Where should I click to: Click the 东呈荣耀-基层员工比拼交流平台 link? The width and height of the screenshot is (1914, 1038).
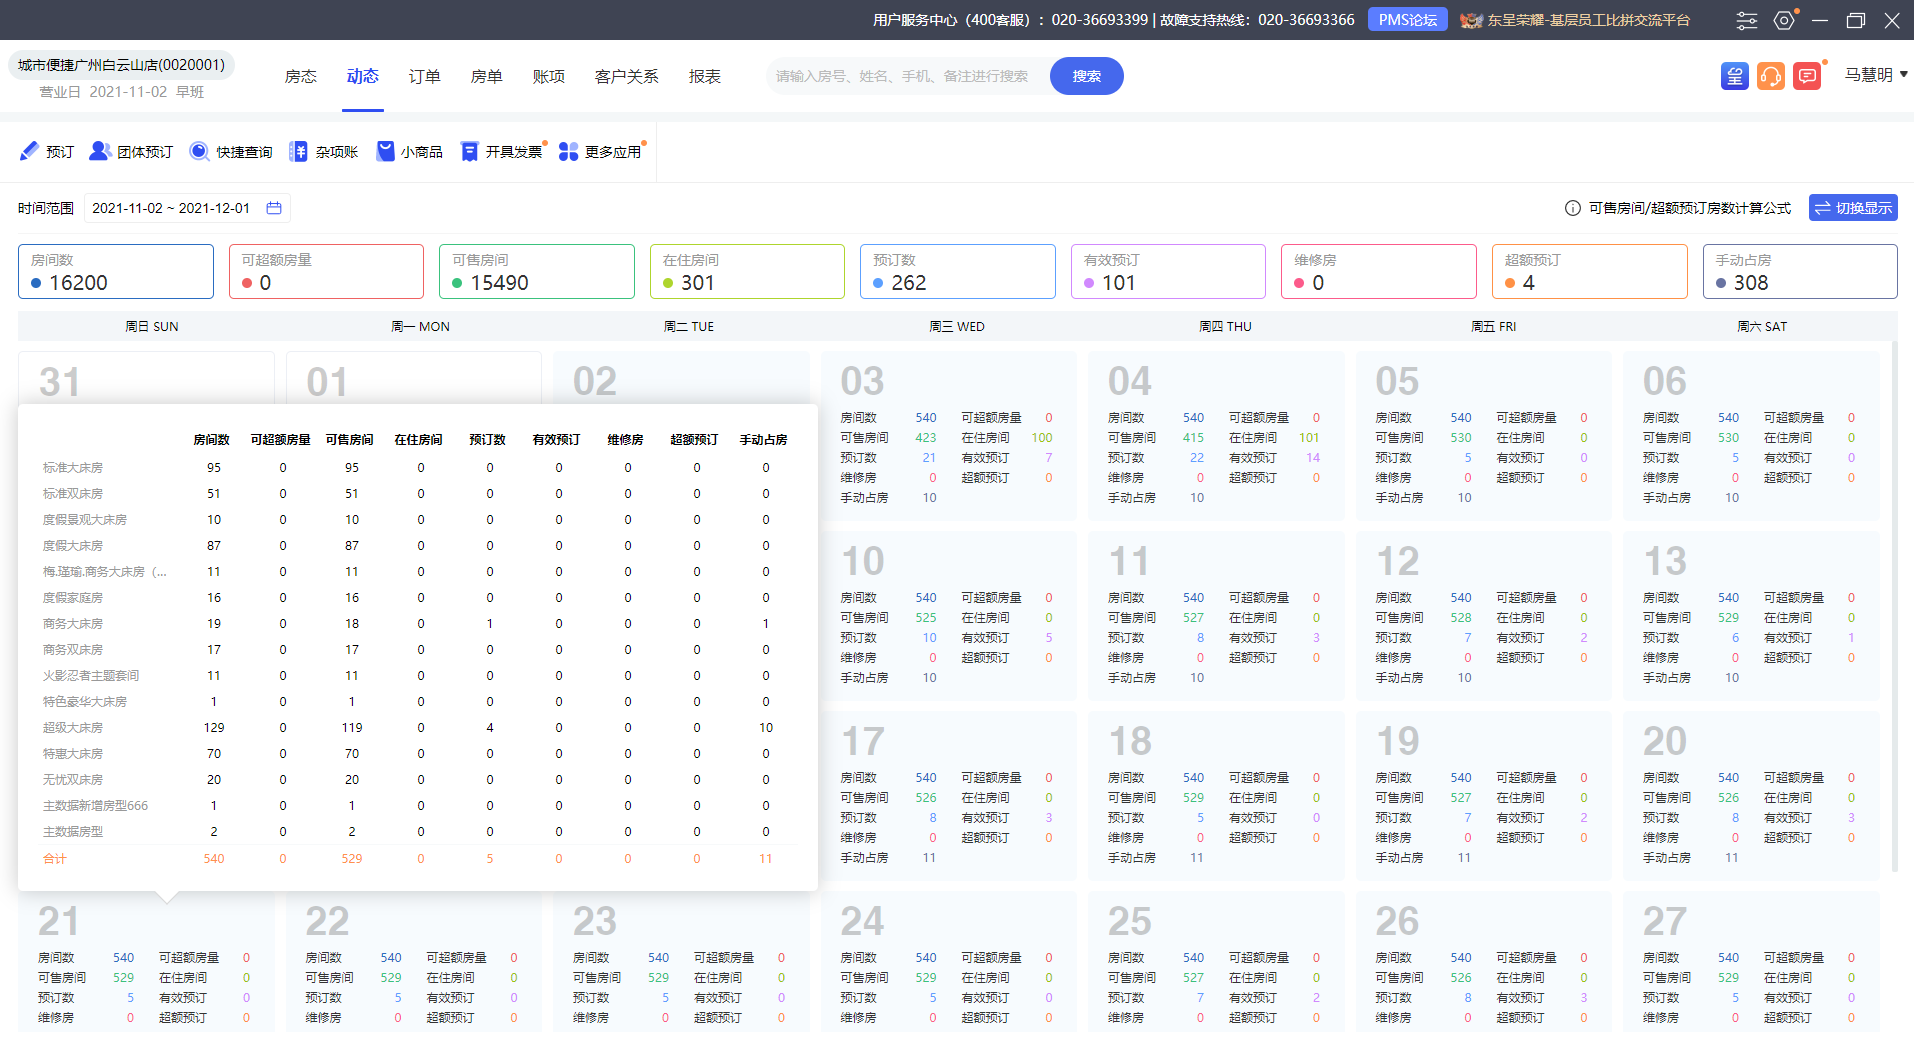click(1588, 20)
